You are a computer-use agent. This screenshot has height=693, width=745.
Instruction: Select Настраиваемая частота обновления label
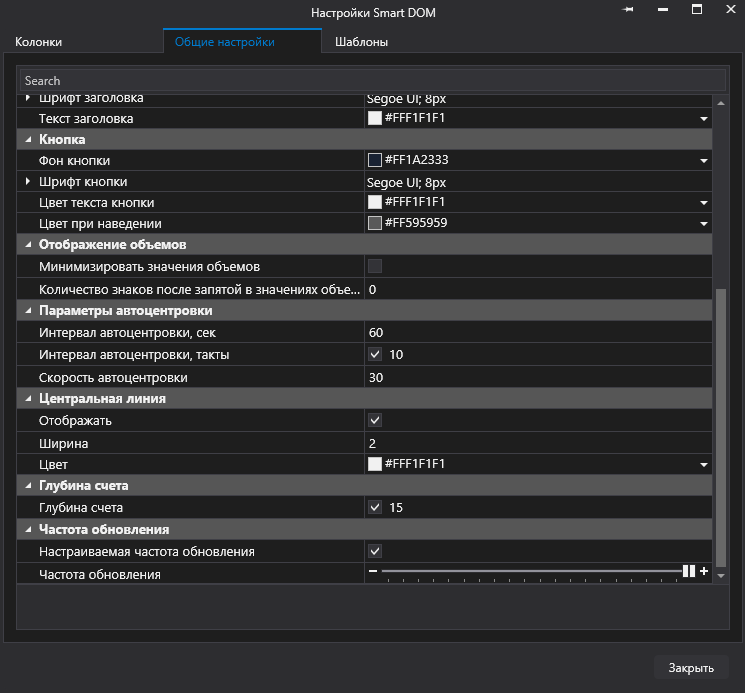pos(147,552)
